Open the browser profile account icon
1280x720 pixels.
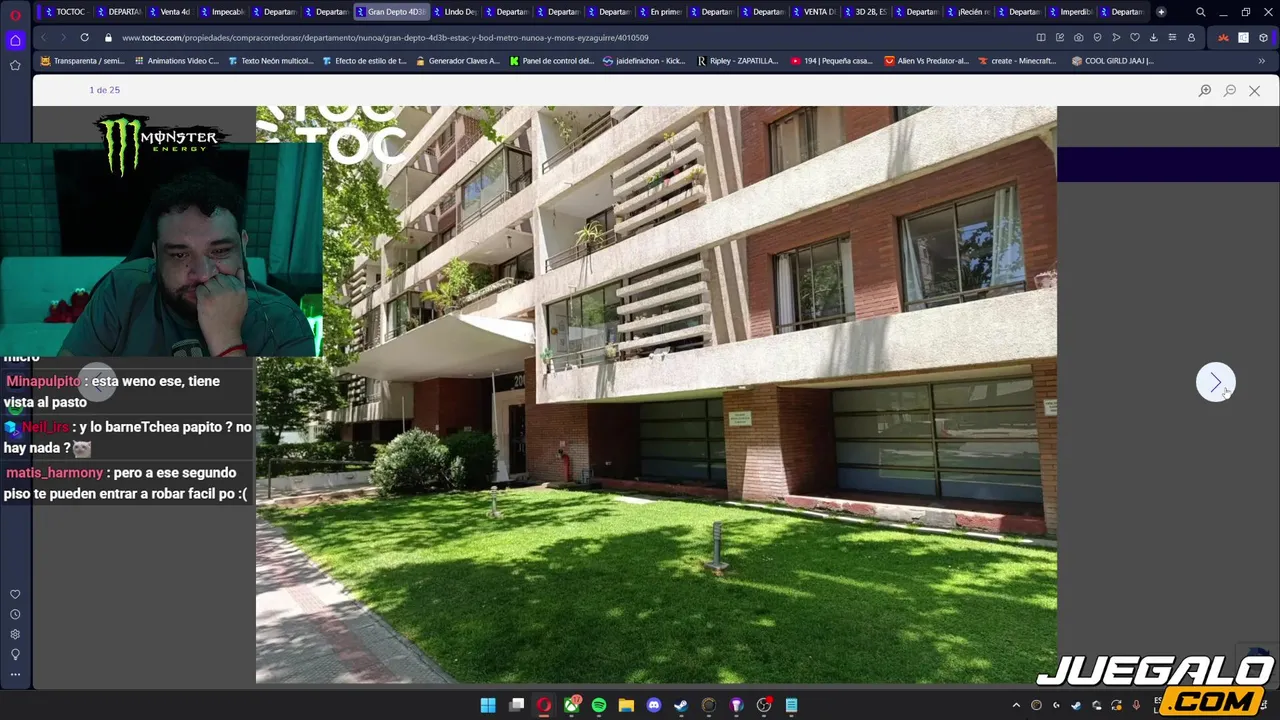click(x=1191, y=38)
